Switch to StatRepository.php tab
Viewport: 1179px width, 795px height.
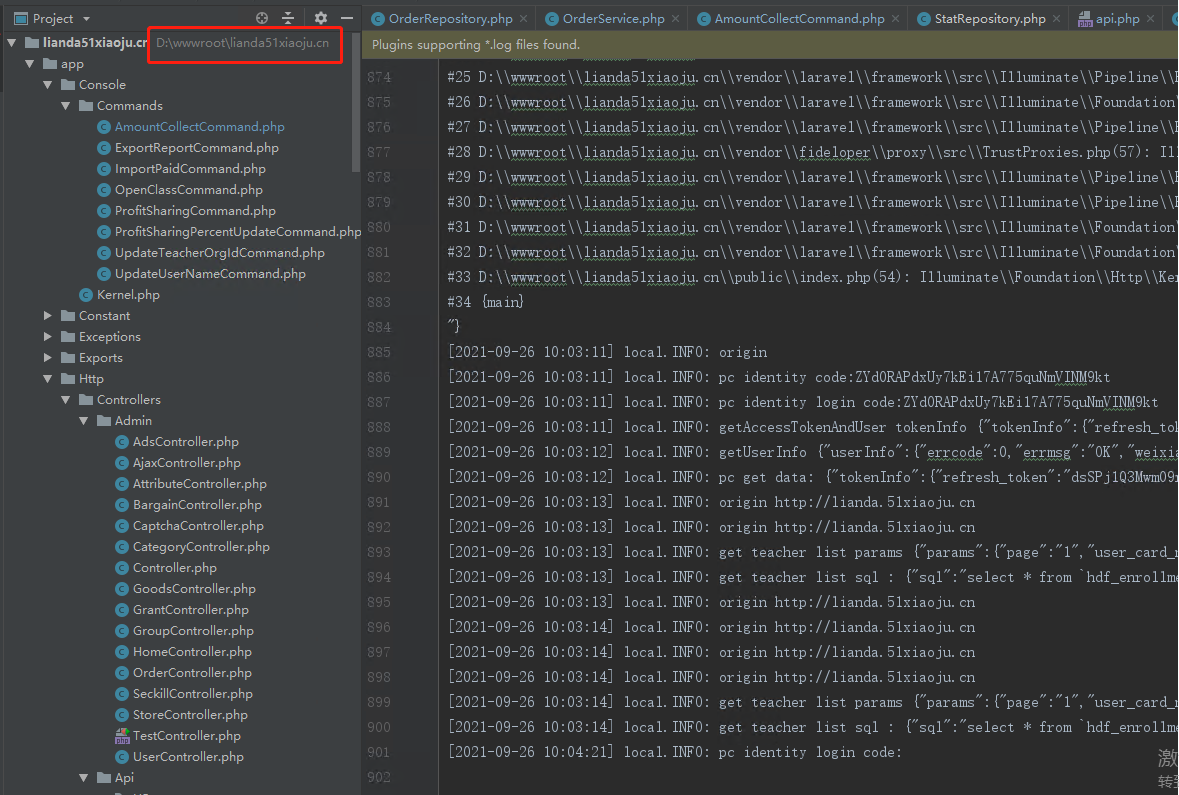[x=990, y=19]
